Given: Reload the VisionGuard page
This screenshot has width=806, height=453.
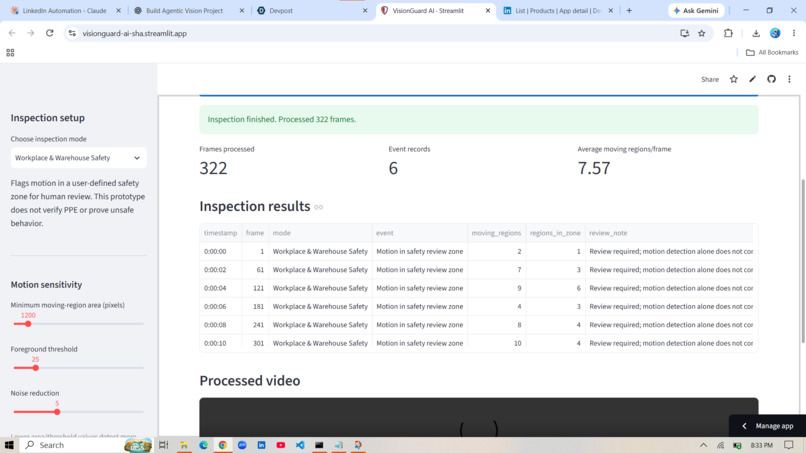Looking at the screenshot, I should [49, 33].
